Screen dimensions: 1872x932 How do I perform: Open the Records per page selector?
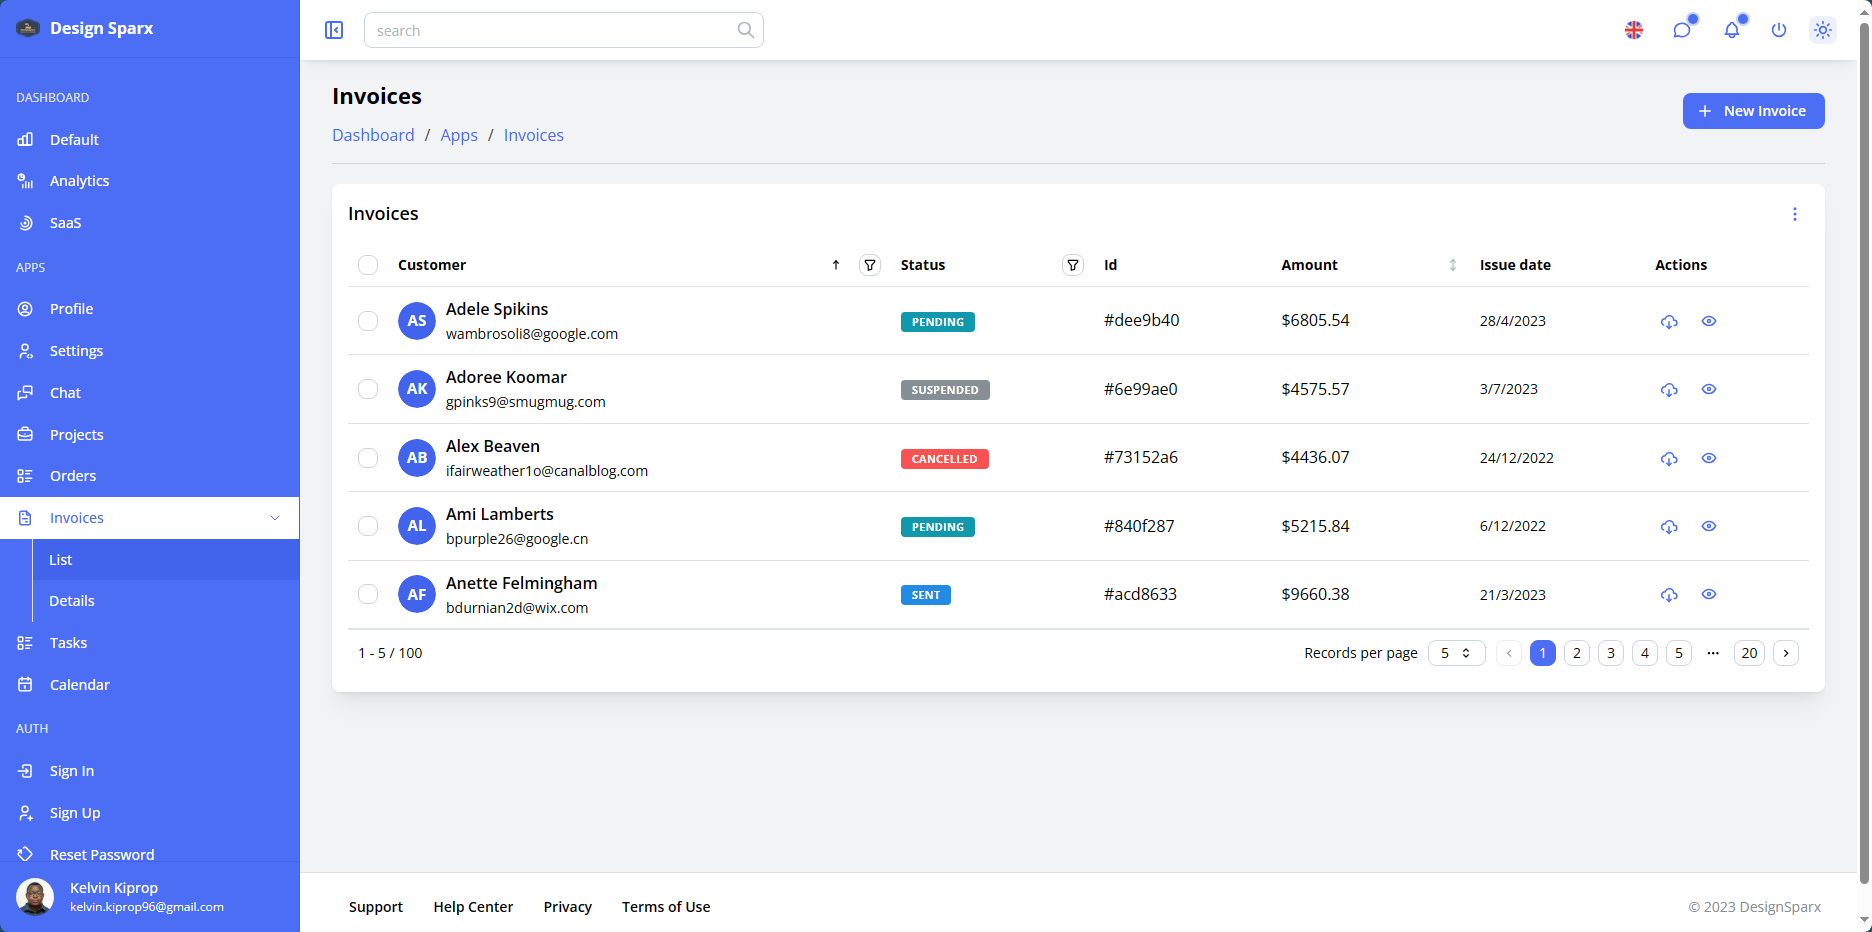coord(1456,653)
